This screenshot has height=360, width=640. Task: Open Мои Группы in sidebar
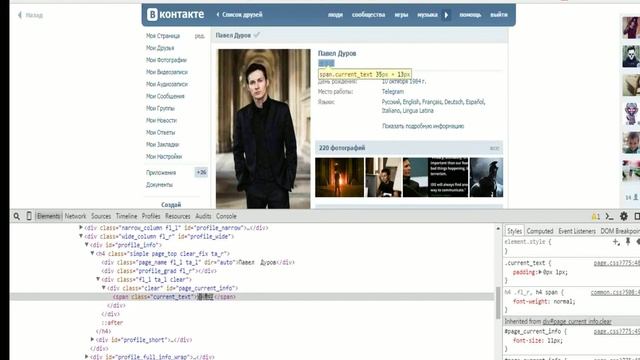point(160,108)
